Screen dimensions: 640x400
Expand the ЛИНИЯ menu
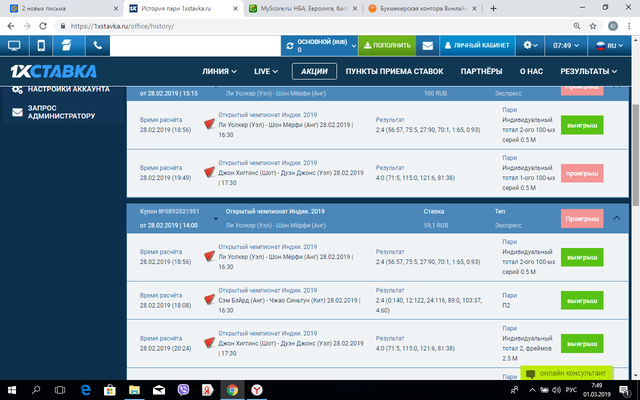tap(220, 72)
